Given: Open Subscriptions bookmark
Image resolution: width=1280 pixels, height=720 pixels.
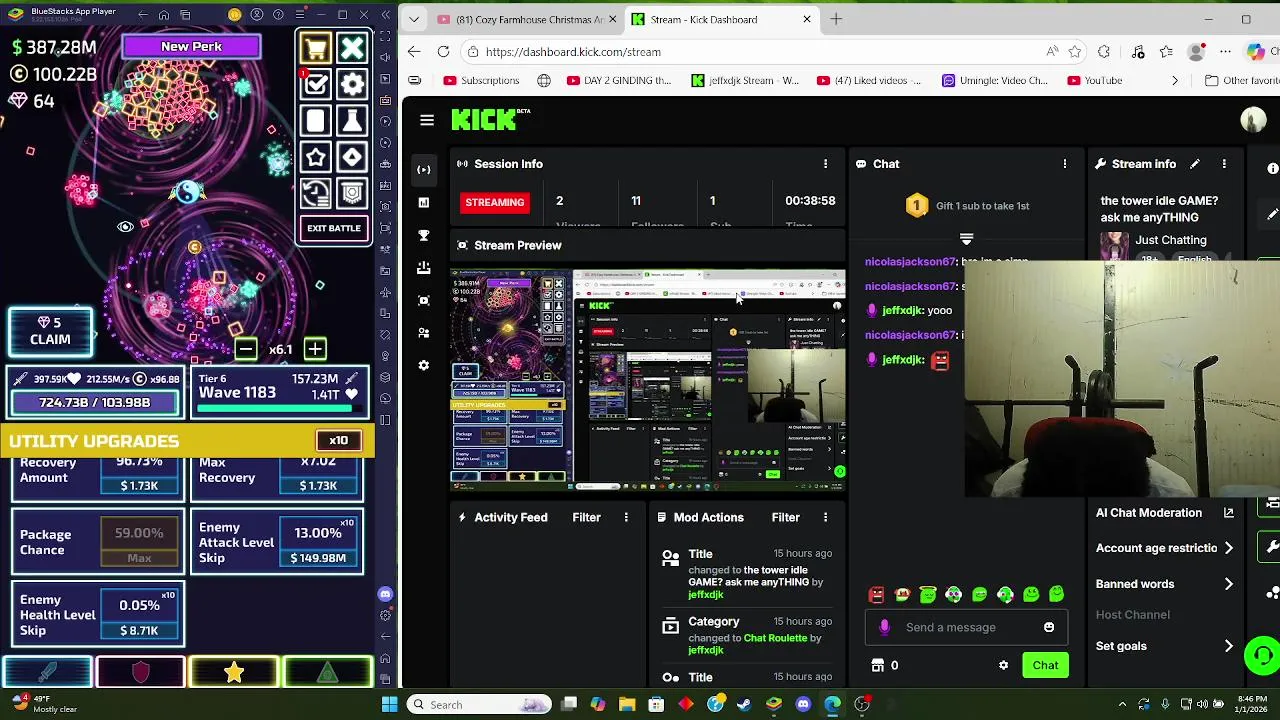Looking at the screenshot, I should [x=480, y=80].
